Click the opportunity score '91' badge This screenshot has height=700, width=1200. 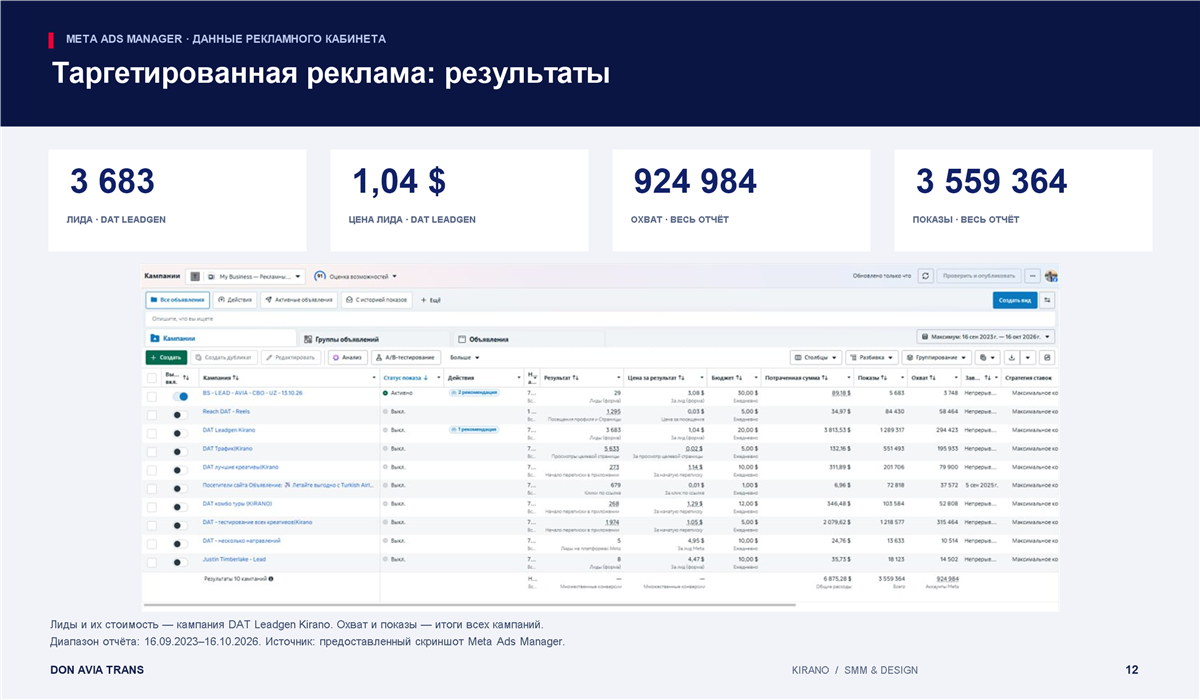(319, 276)
